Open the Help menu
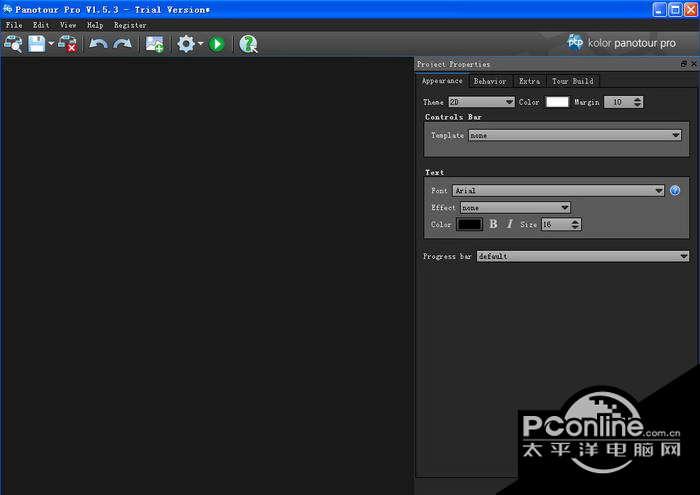The image size is (700, 495). 95,25
